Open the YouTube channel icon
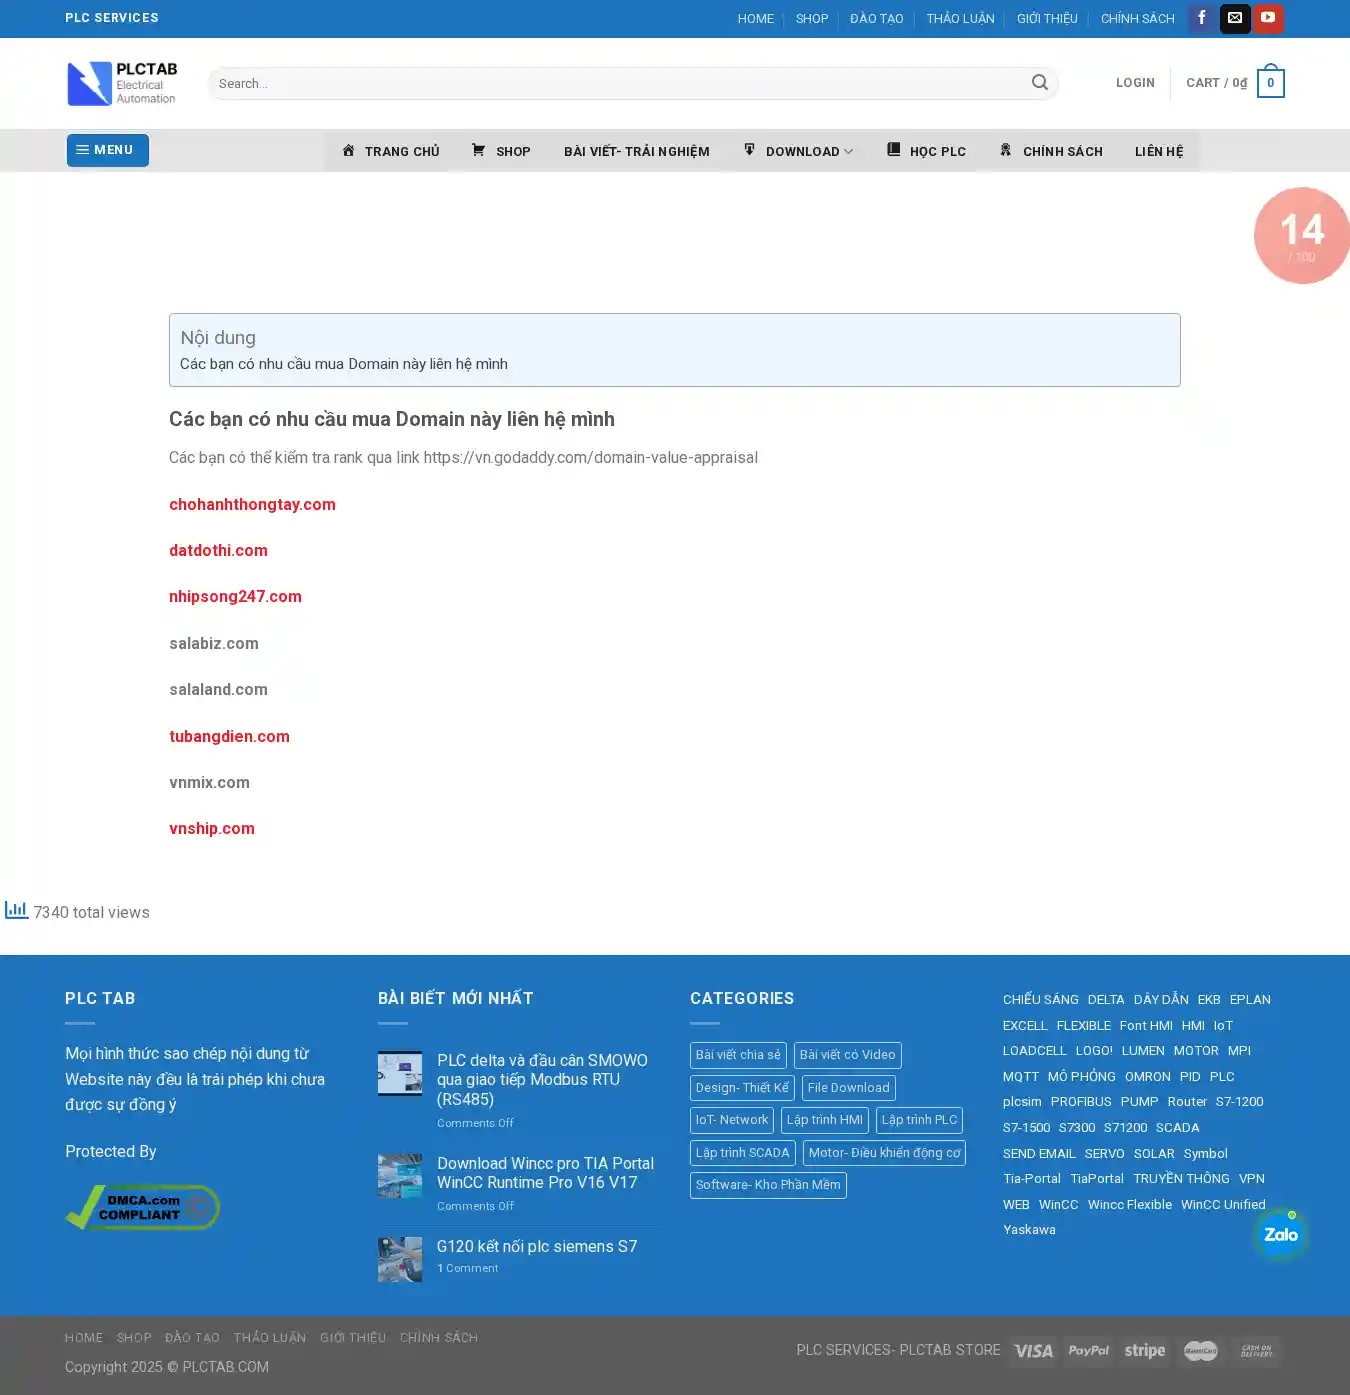The width and height of the screenshot is (1350, 1395). pos(1268,18)
